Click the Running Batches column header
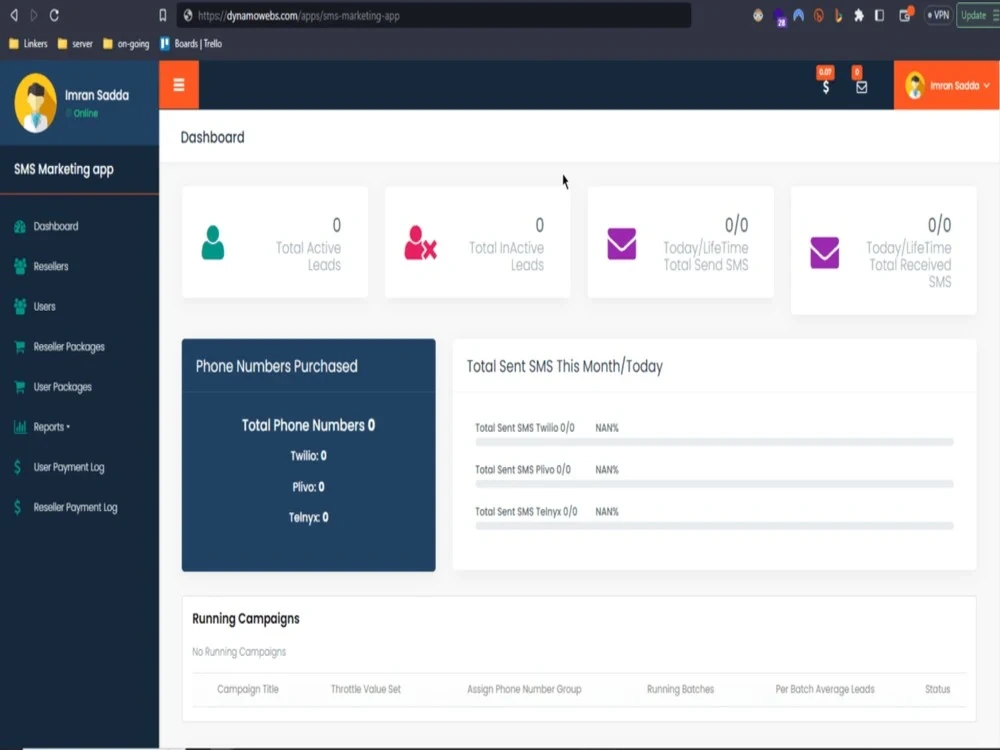The width and height of the screenshot is (1000, 750). 680,689
